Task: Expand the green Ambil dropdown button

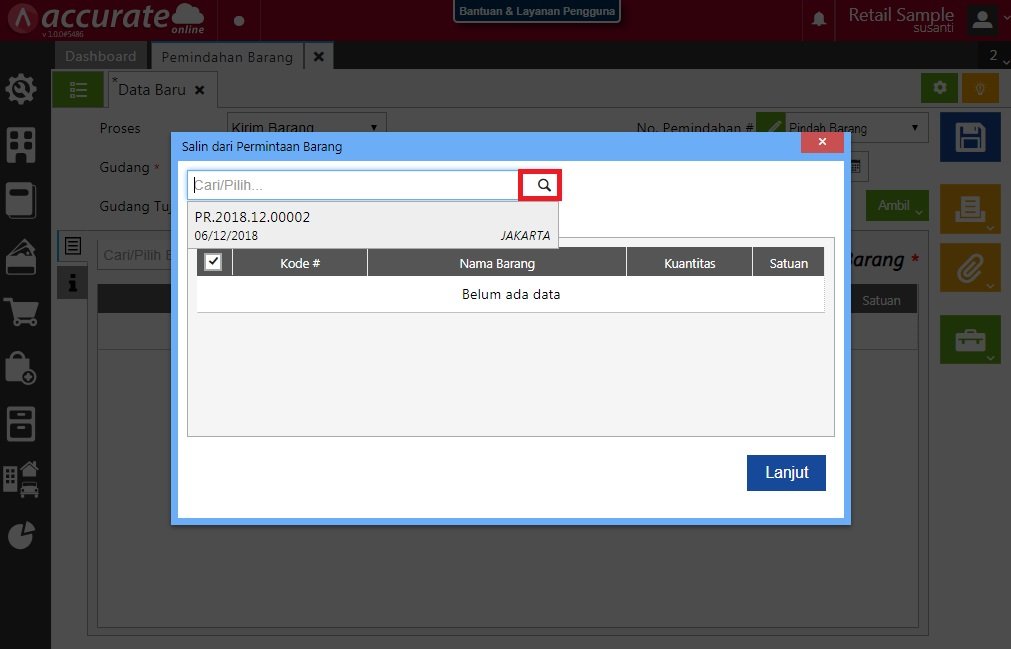Action: (897, 206)
